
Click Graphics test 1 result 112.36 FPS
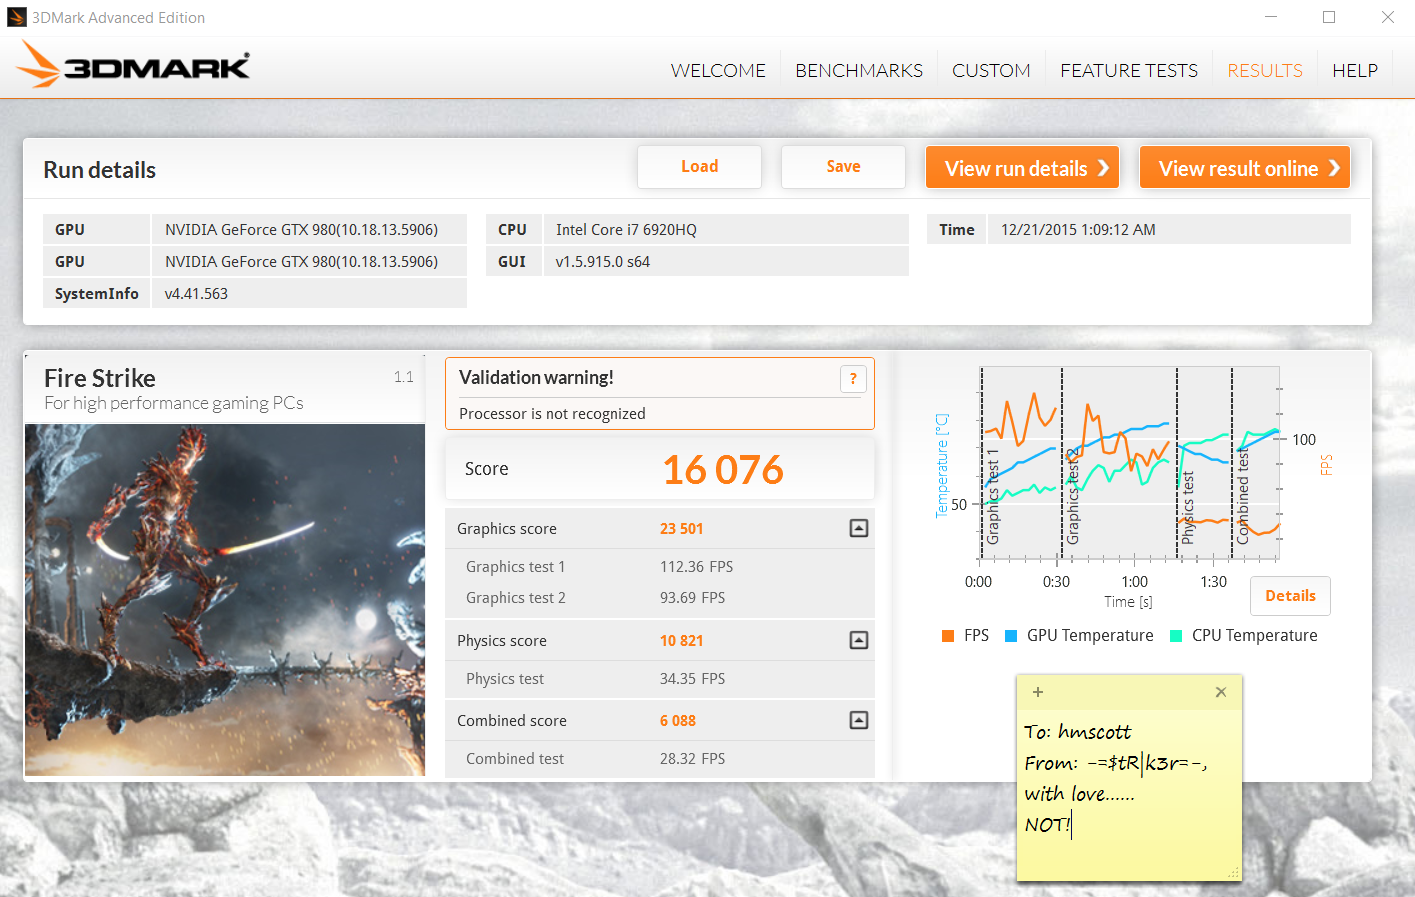click(x=696, y=566)
